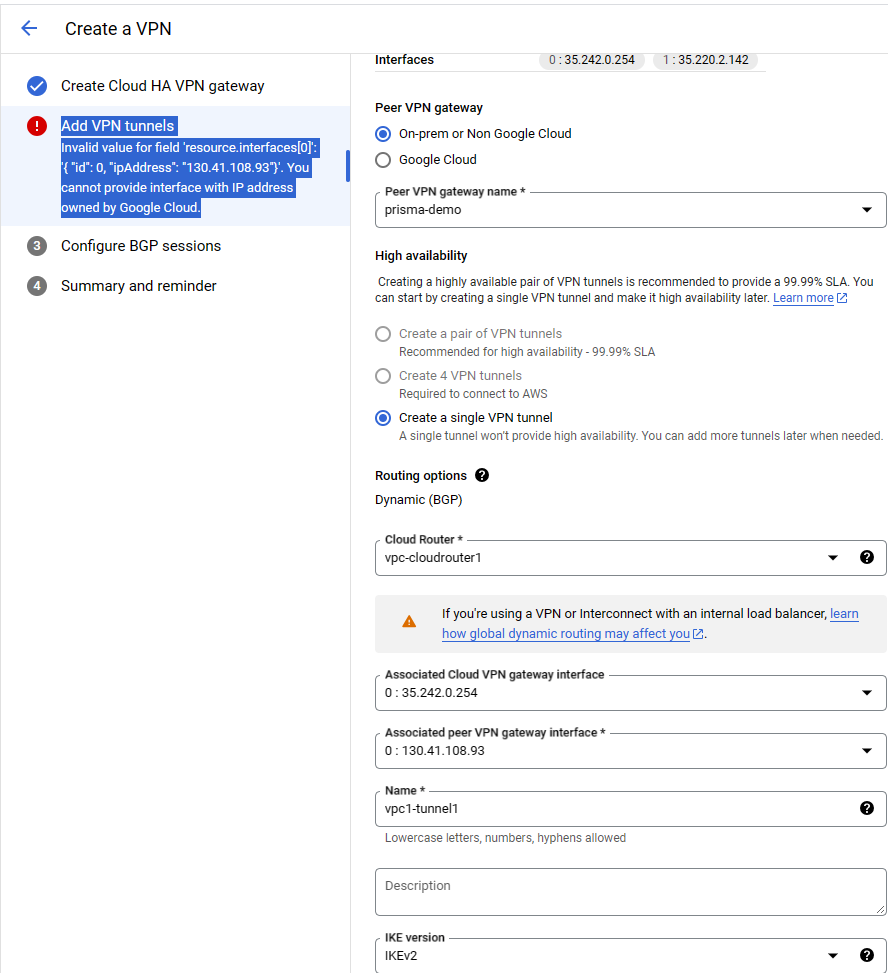
Task: Click the Description text area
Action: coord(630,891)
